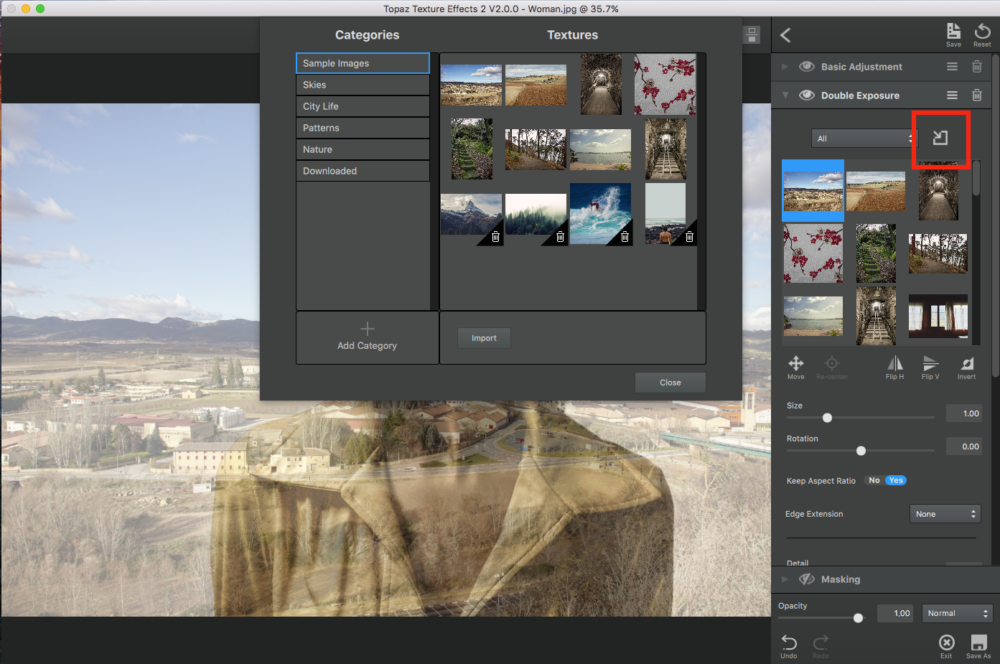Select the ocean wave texture thumbnail
This screenshot has width=1000, height=664.
tap(600, 214)
